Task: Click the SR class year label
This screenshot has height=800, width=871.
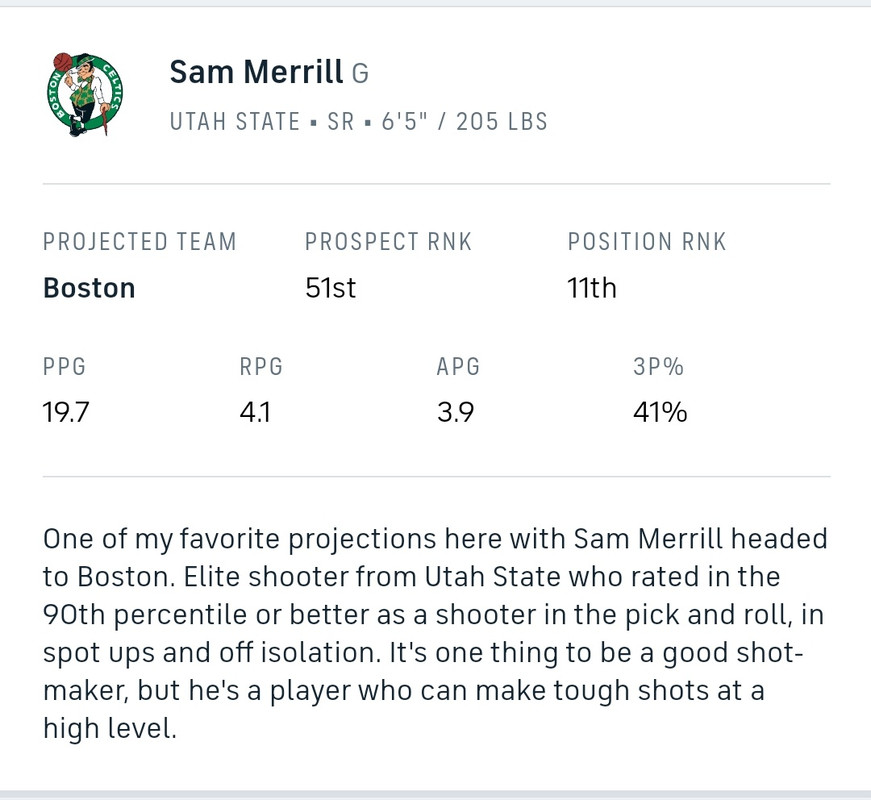Action: click(x=341, y=122)
